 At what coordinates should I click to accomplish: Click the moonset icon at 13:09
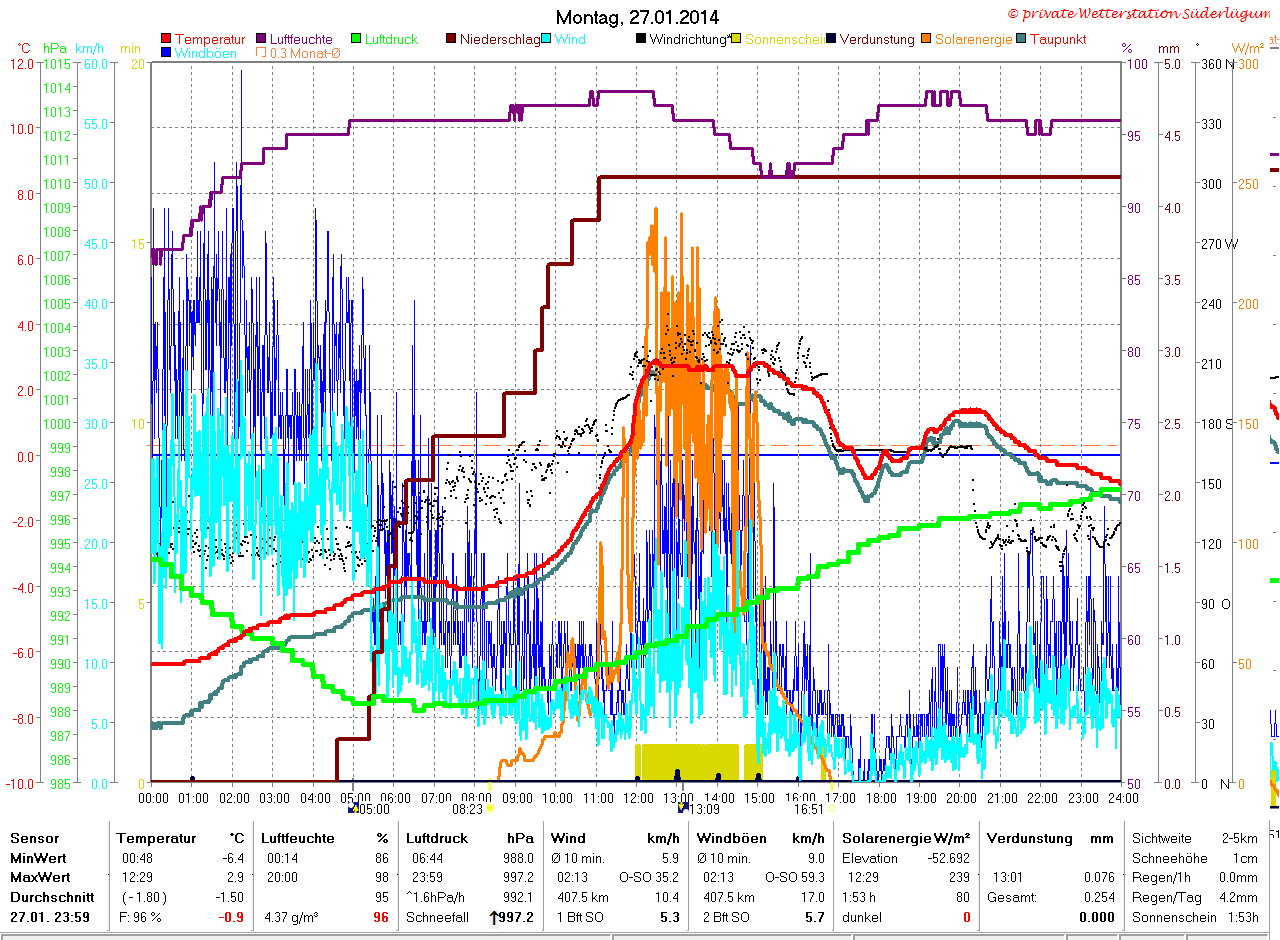click(x=684, y=808)
